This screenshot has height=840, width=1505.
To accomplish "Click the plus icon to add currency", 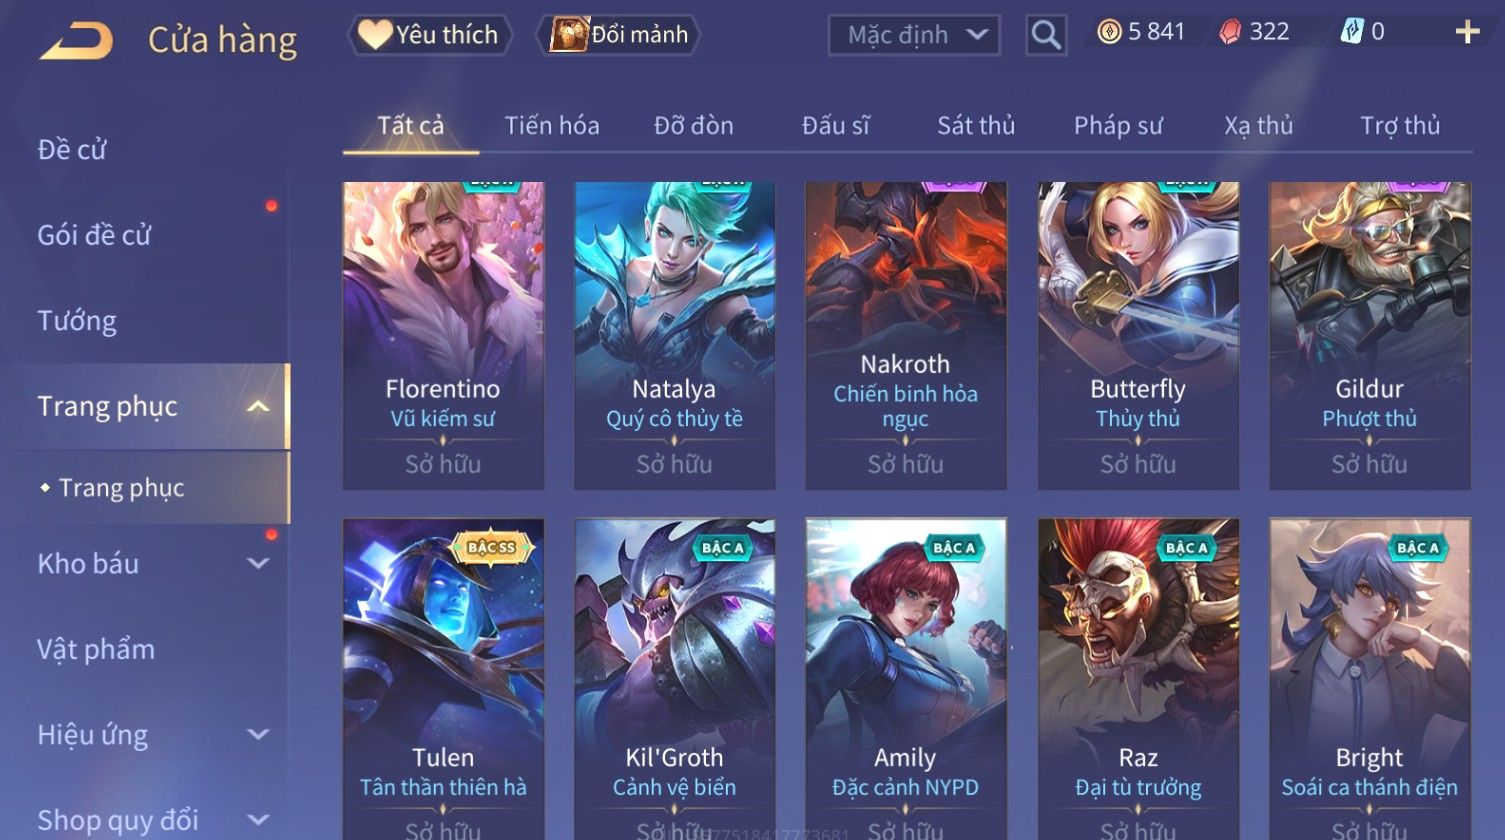I will (x=1467, y=33).
